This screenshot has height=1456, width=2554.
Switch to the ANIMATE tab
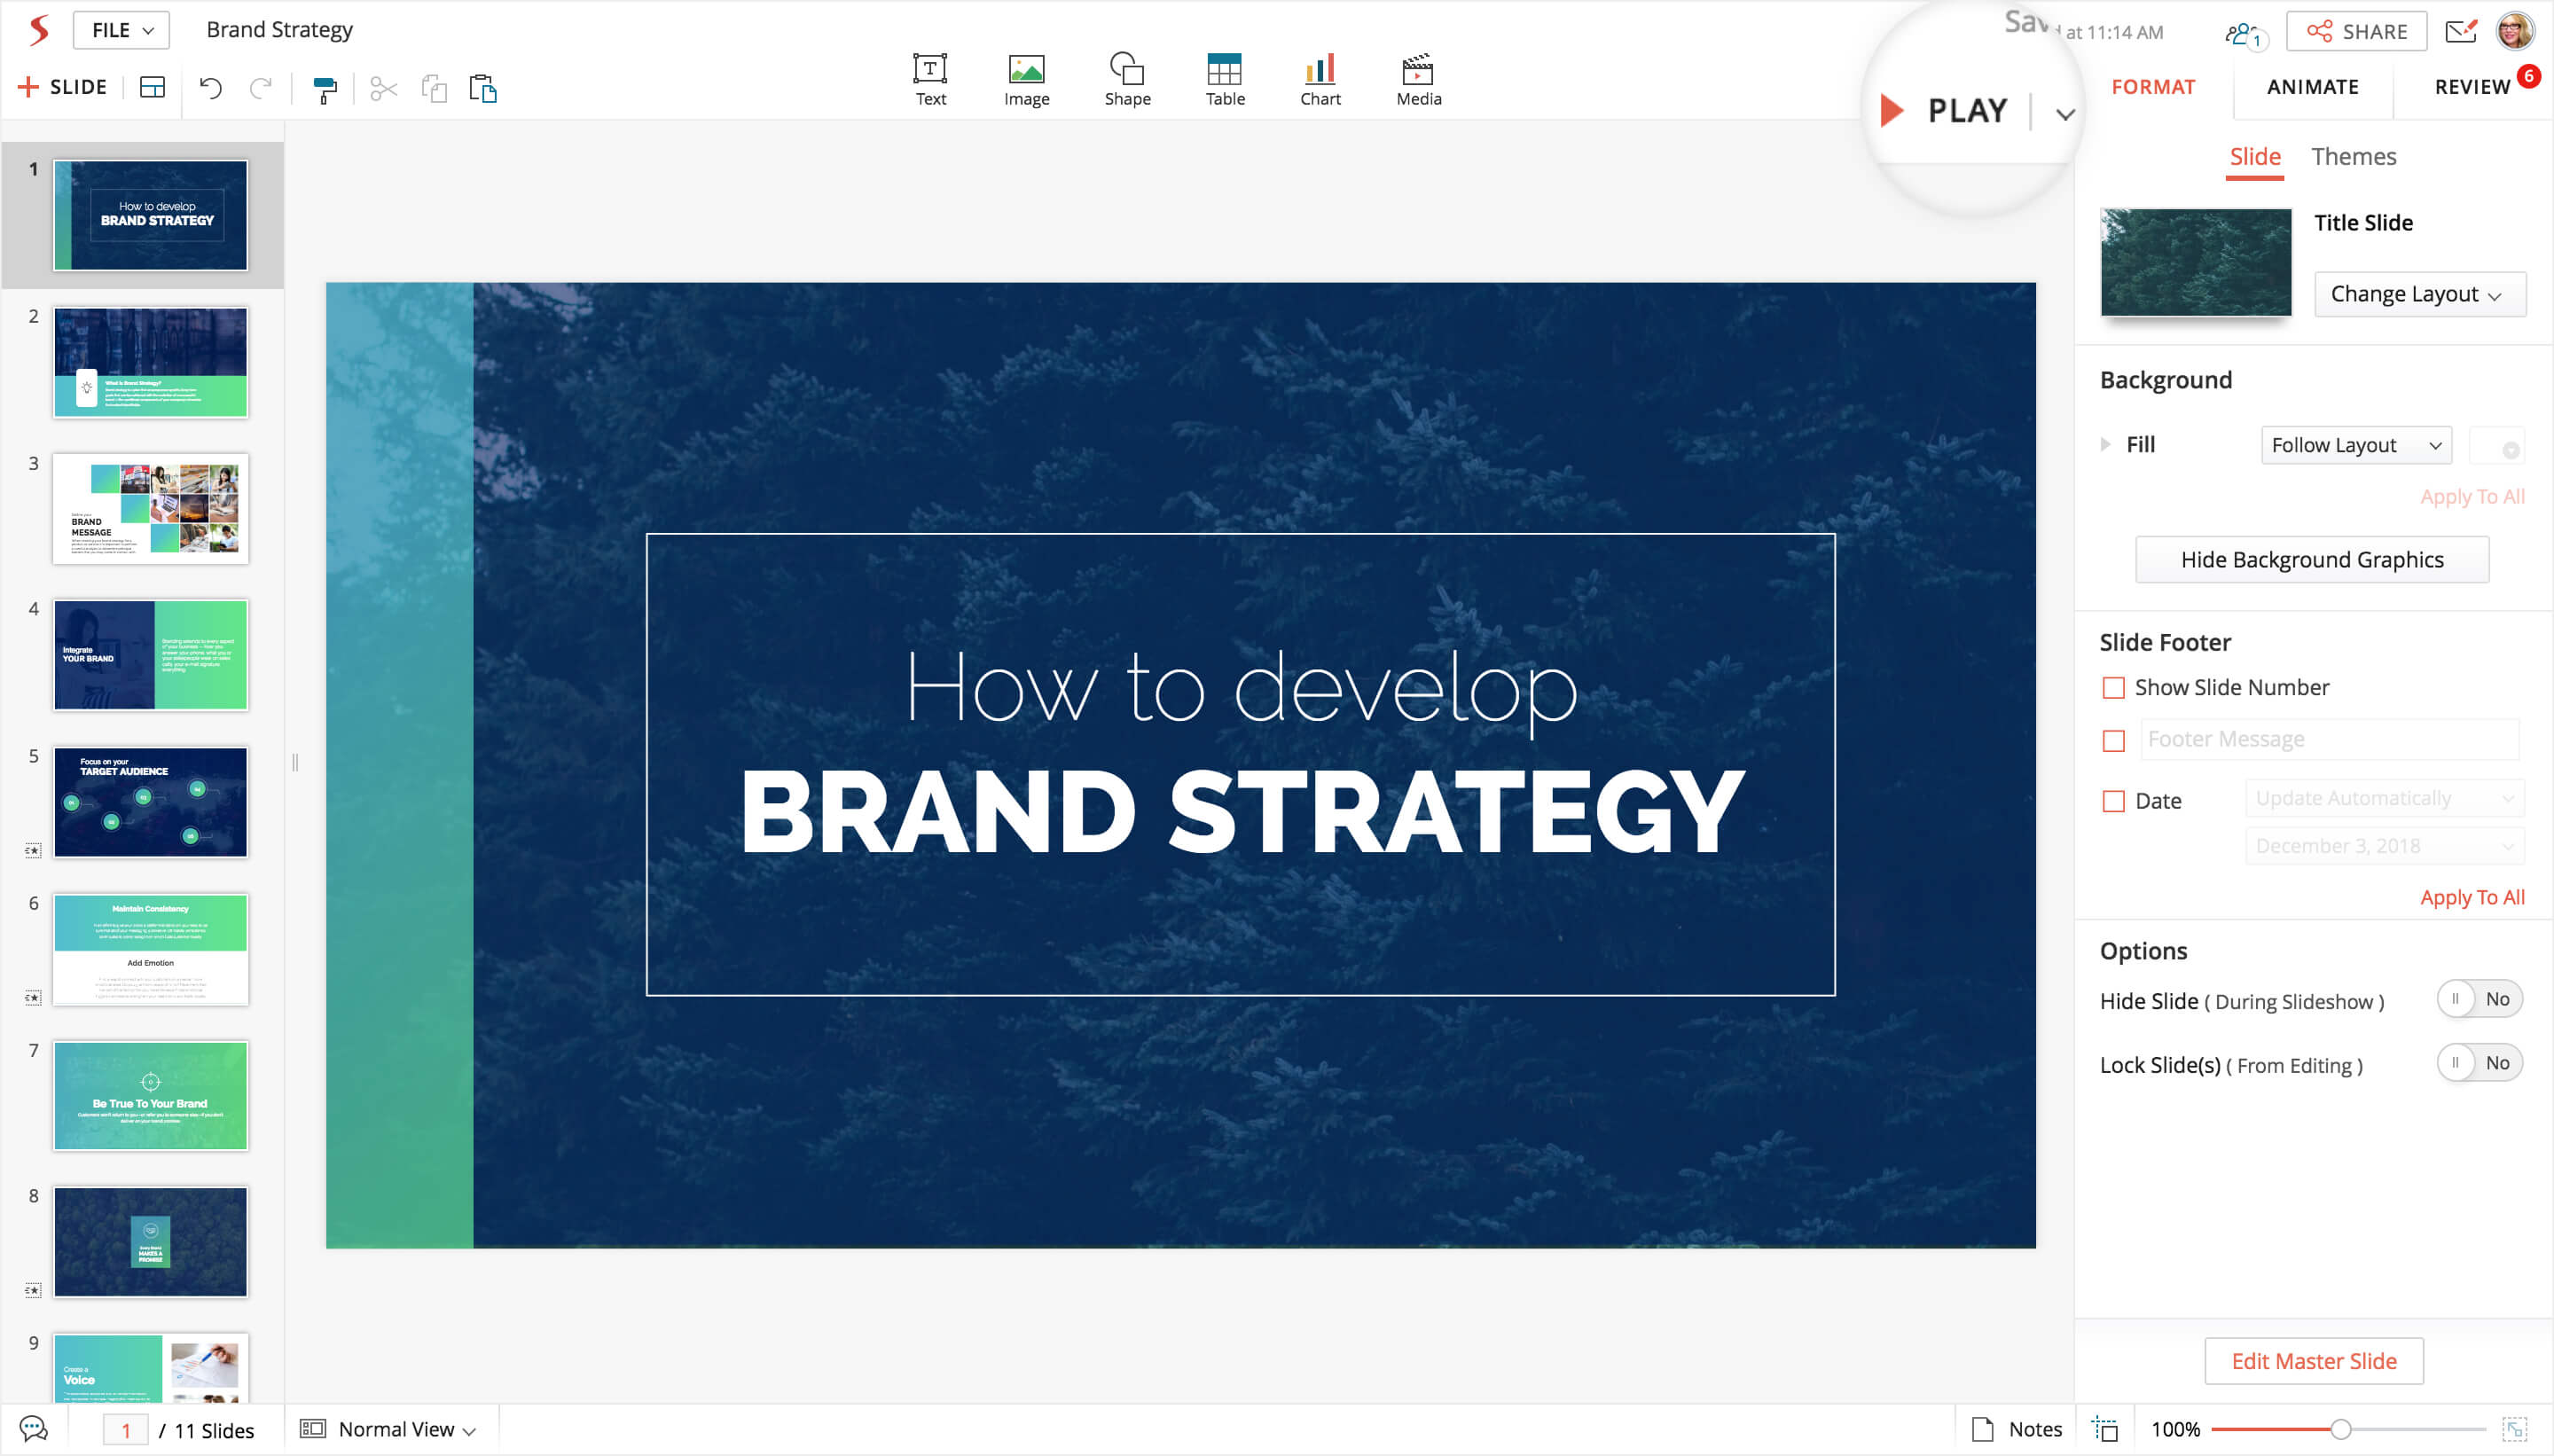2311,87
